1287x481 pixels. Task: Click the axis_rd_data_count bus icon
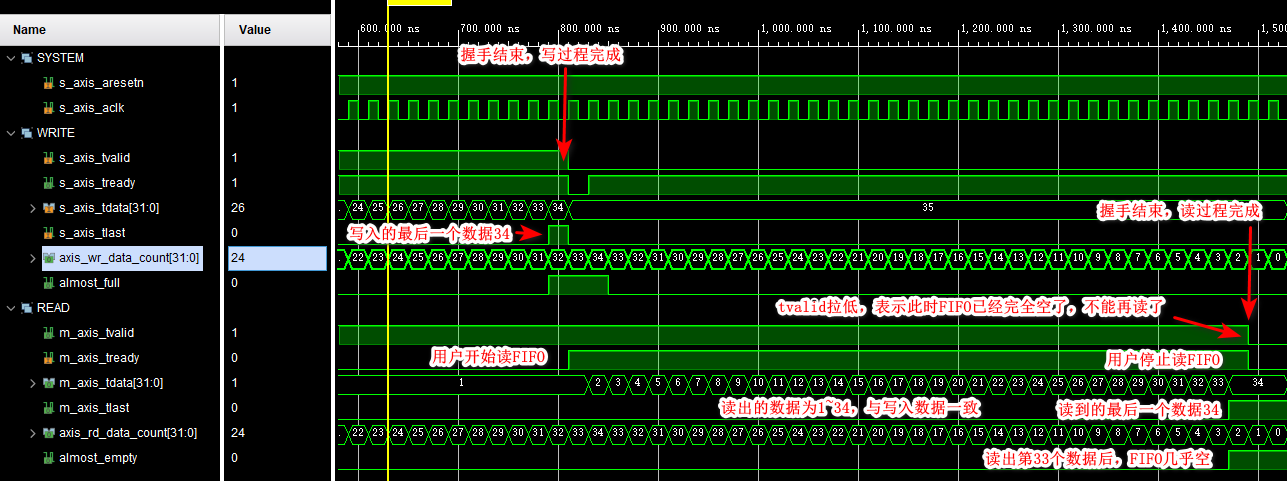click(48, 433)
